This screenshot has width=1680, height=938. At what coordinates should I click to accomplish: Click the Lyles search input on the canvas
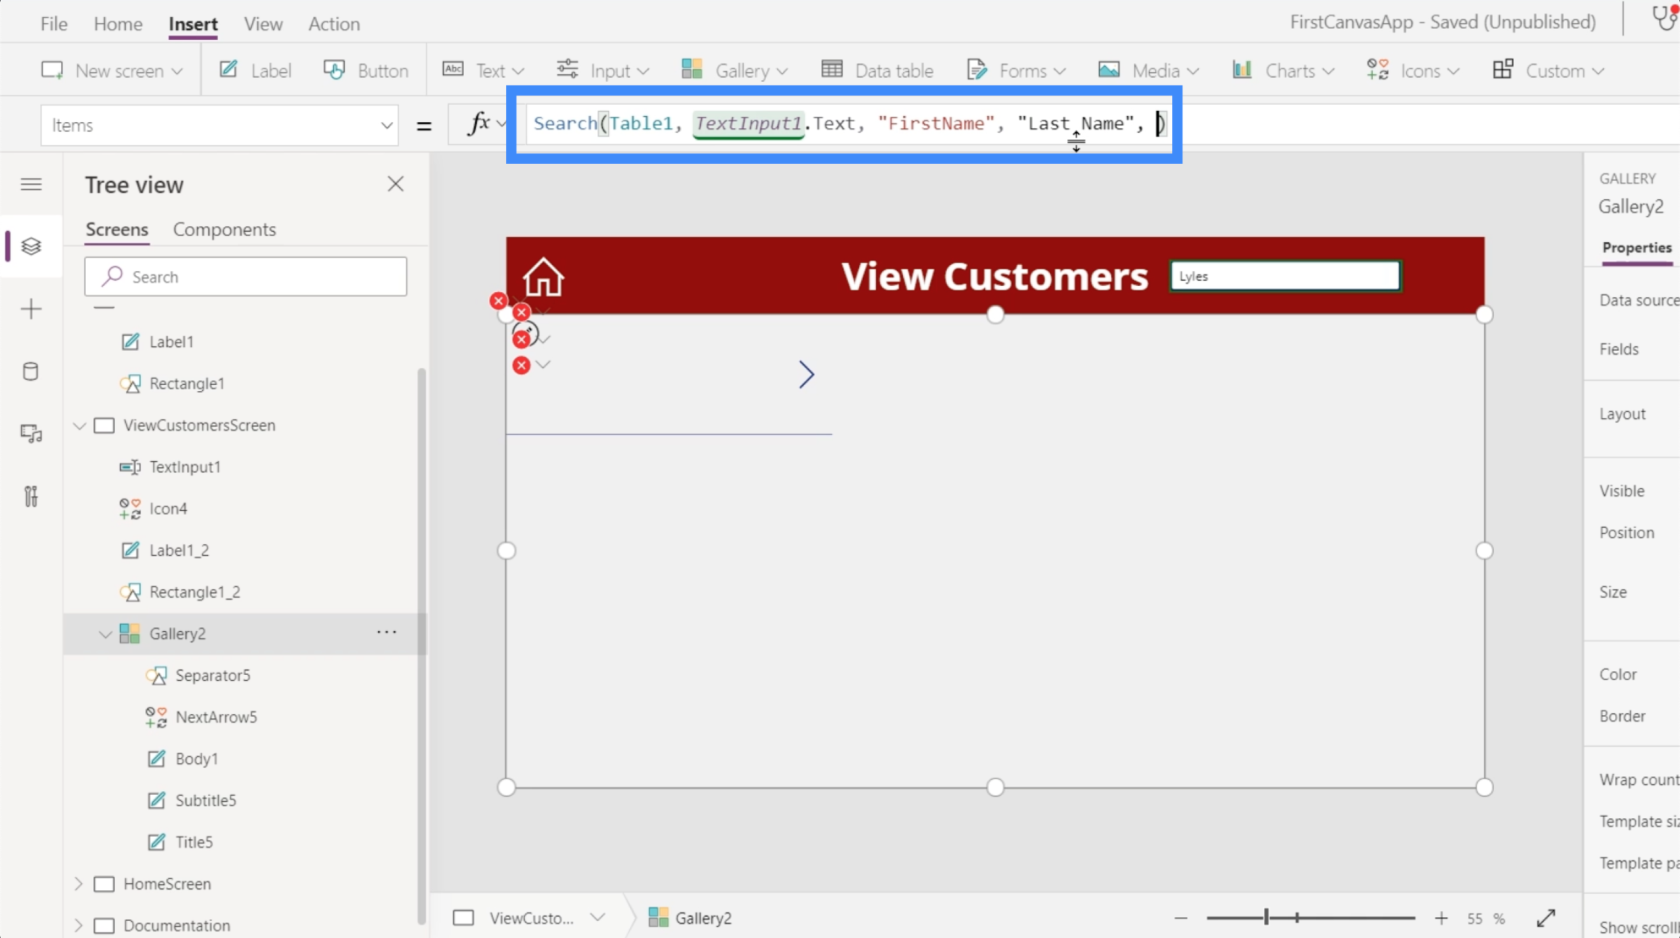(1285, 276)
